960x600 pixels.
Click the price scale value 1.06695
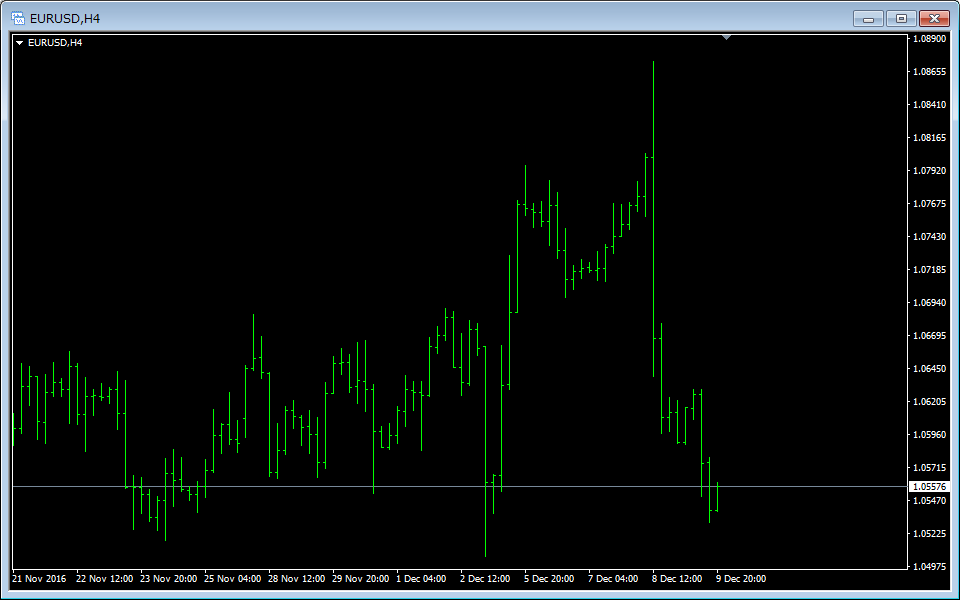pos(929,336)
